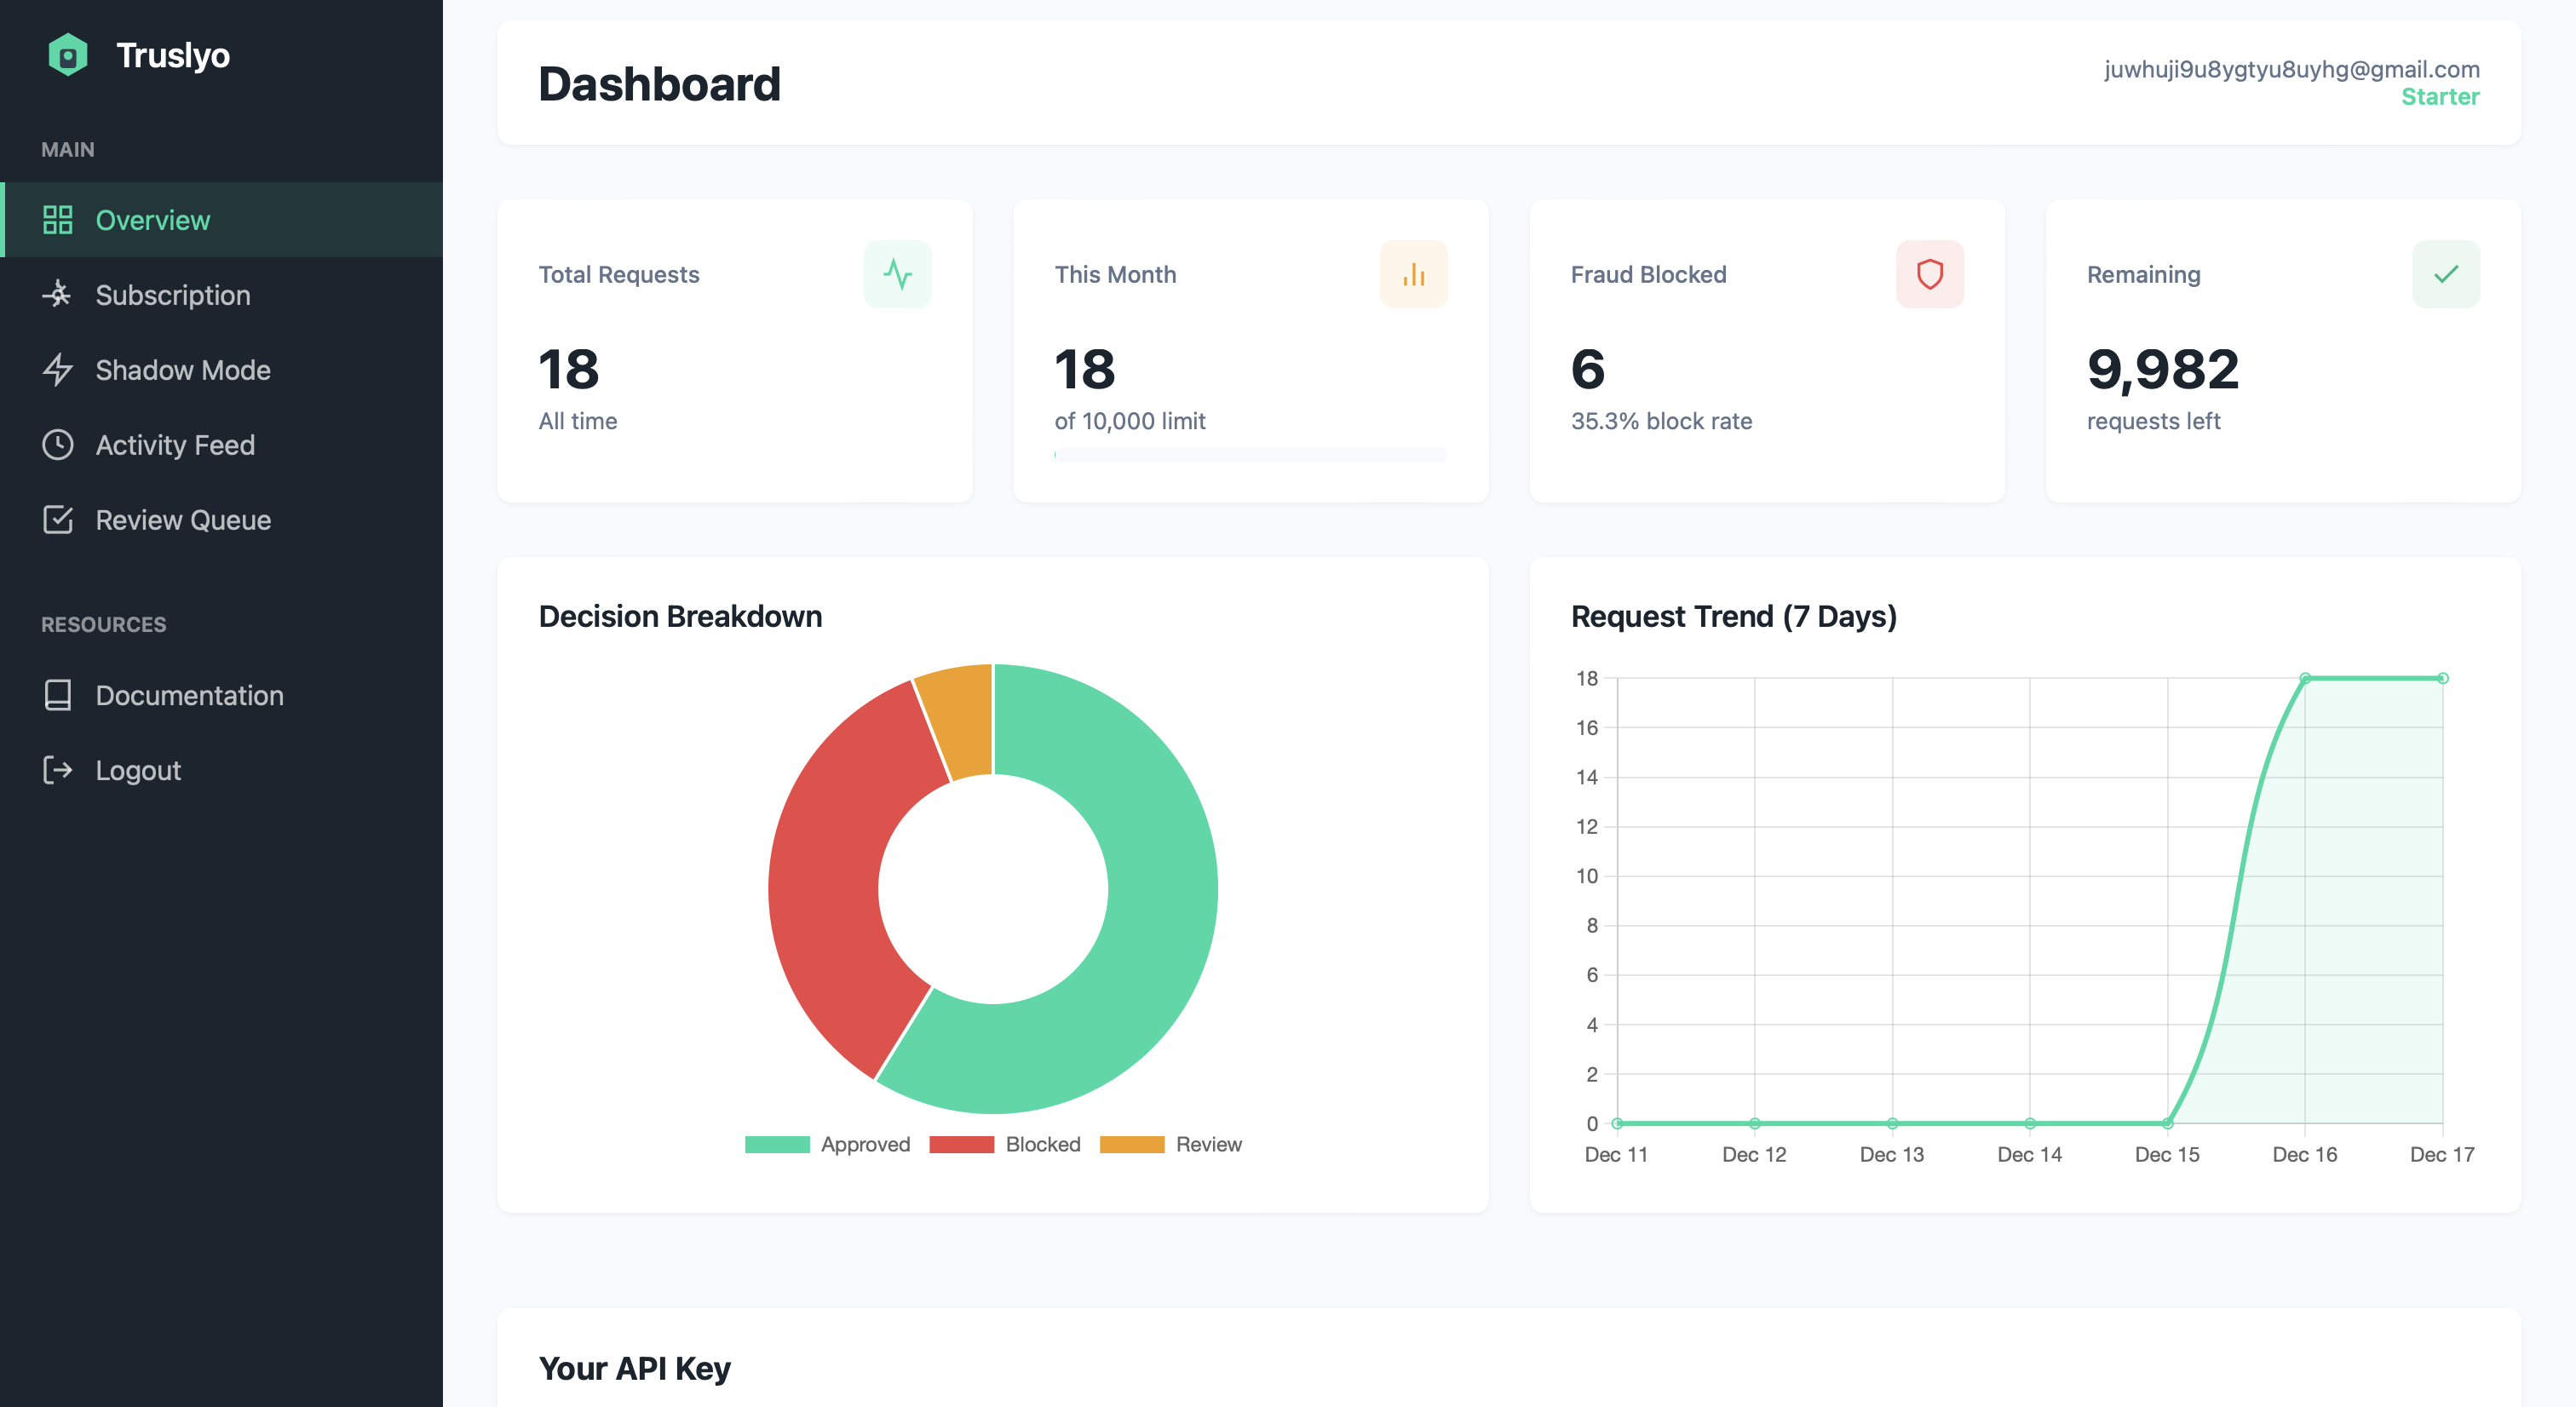Toggle the Blocked legend swatch
This screenshot has width=2576, height=1407.
tap(961, 1144)
